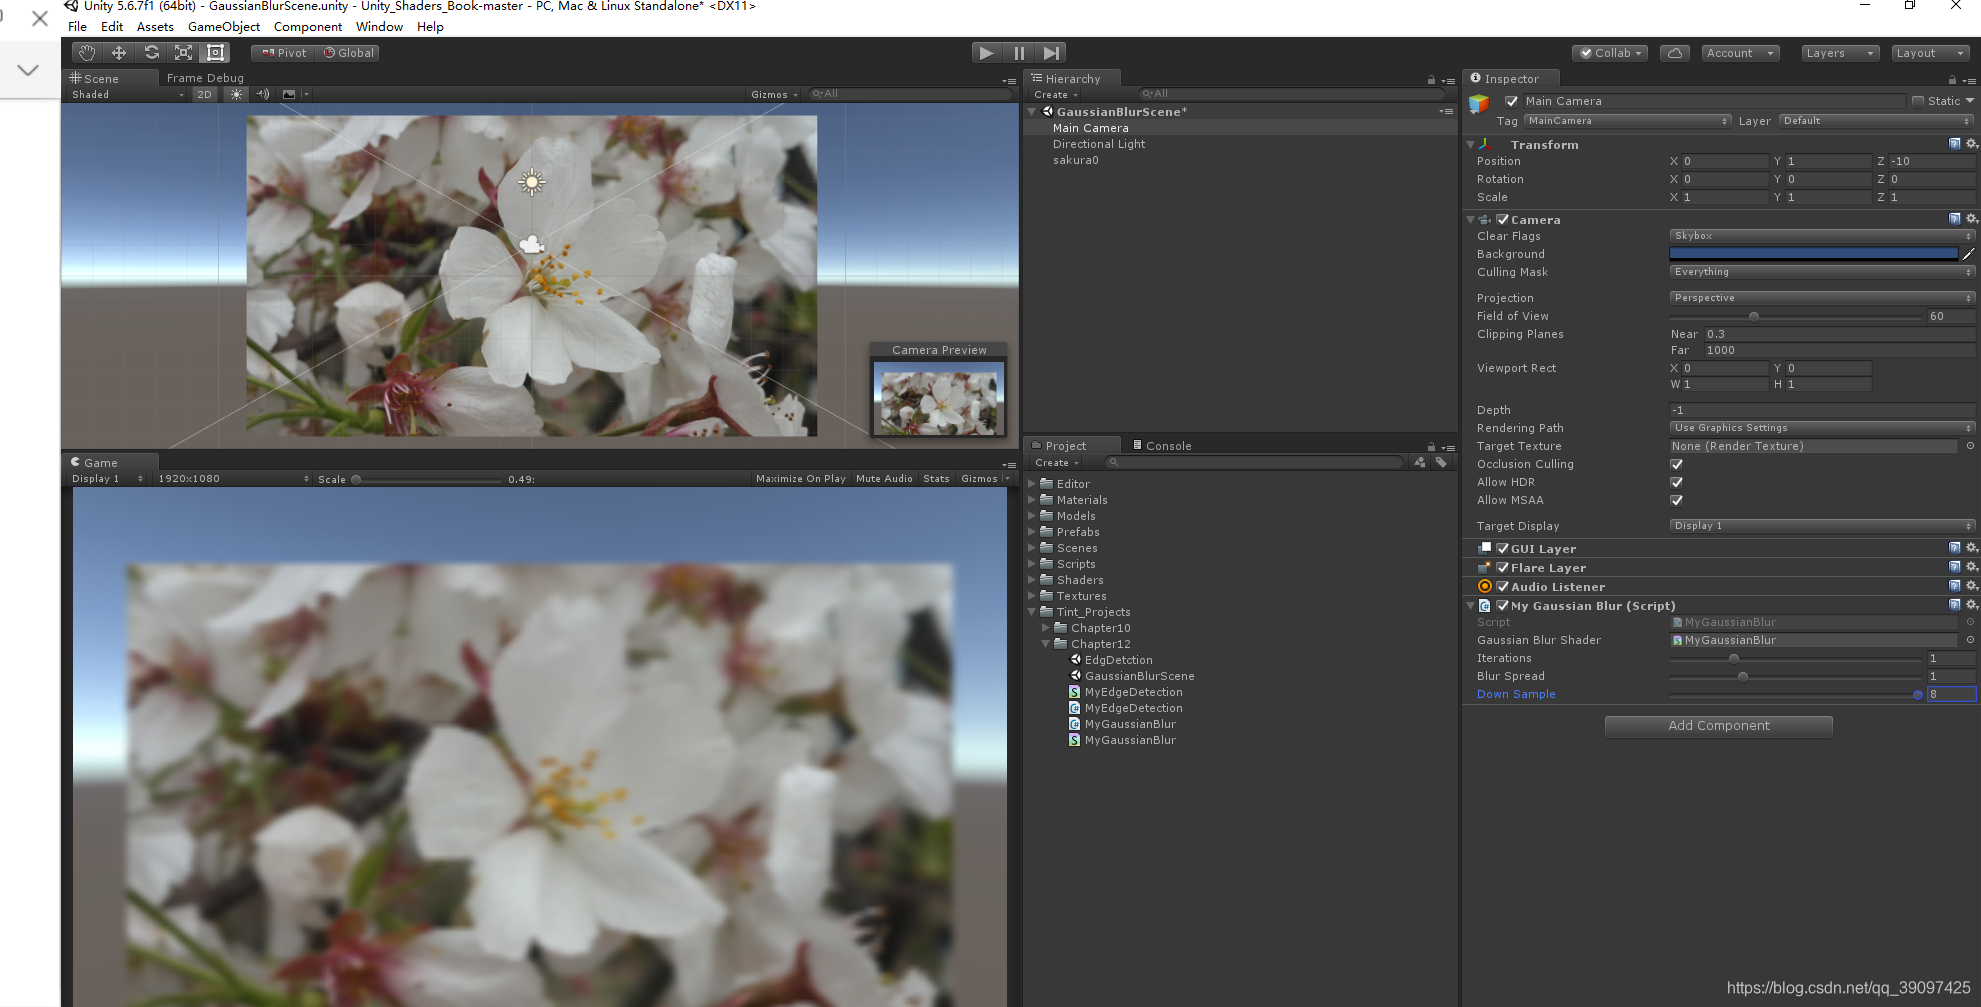
Task: Toggle 2D scene view mode
Action: (x=205, y=94)
